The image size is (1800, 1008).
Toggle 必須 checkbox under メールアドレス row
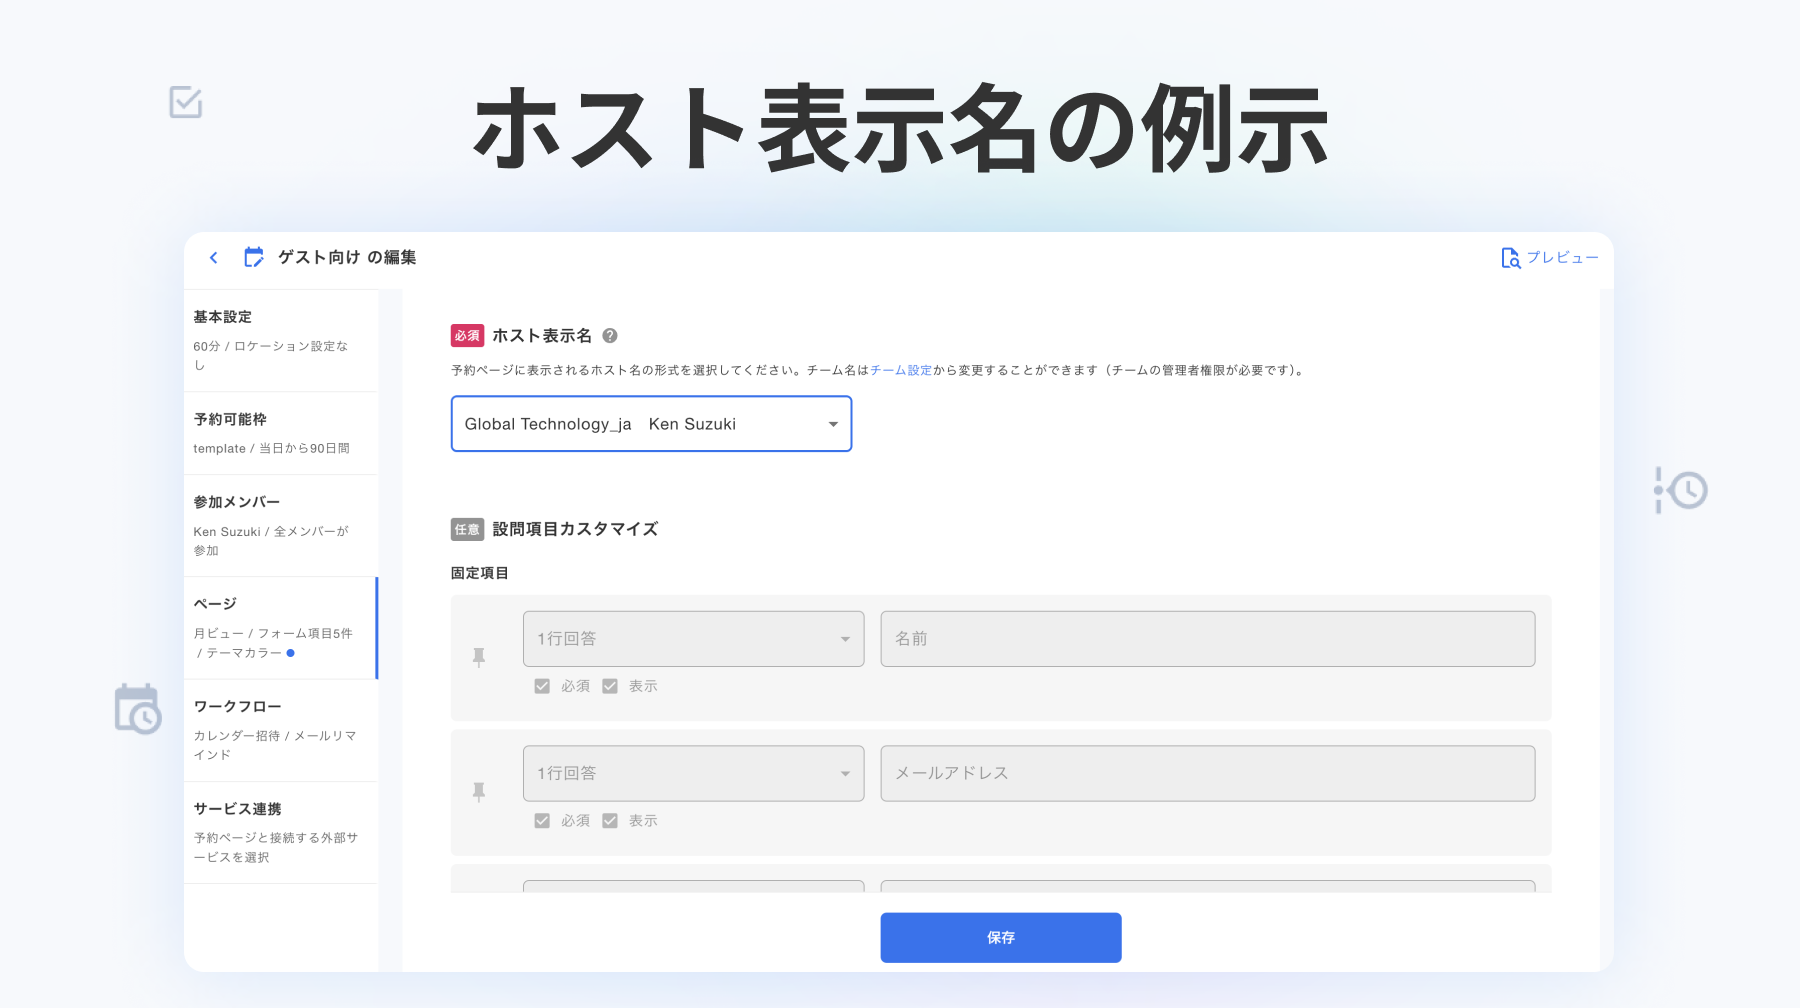[542, 821]
